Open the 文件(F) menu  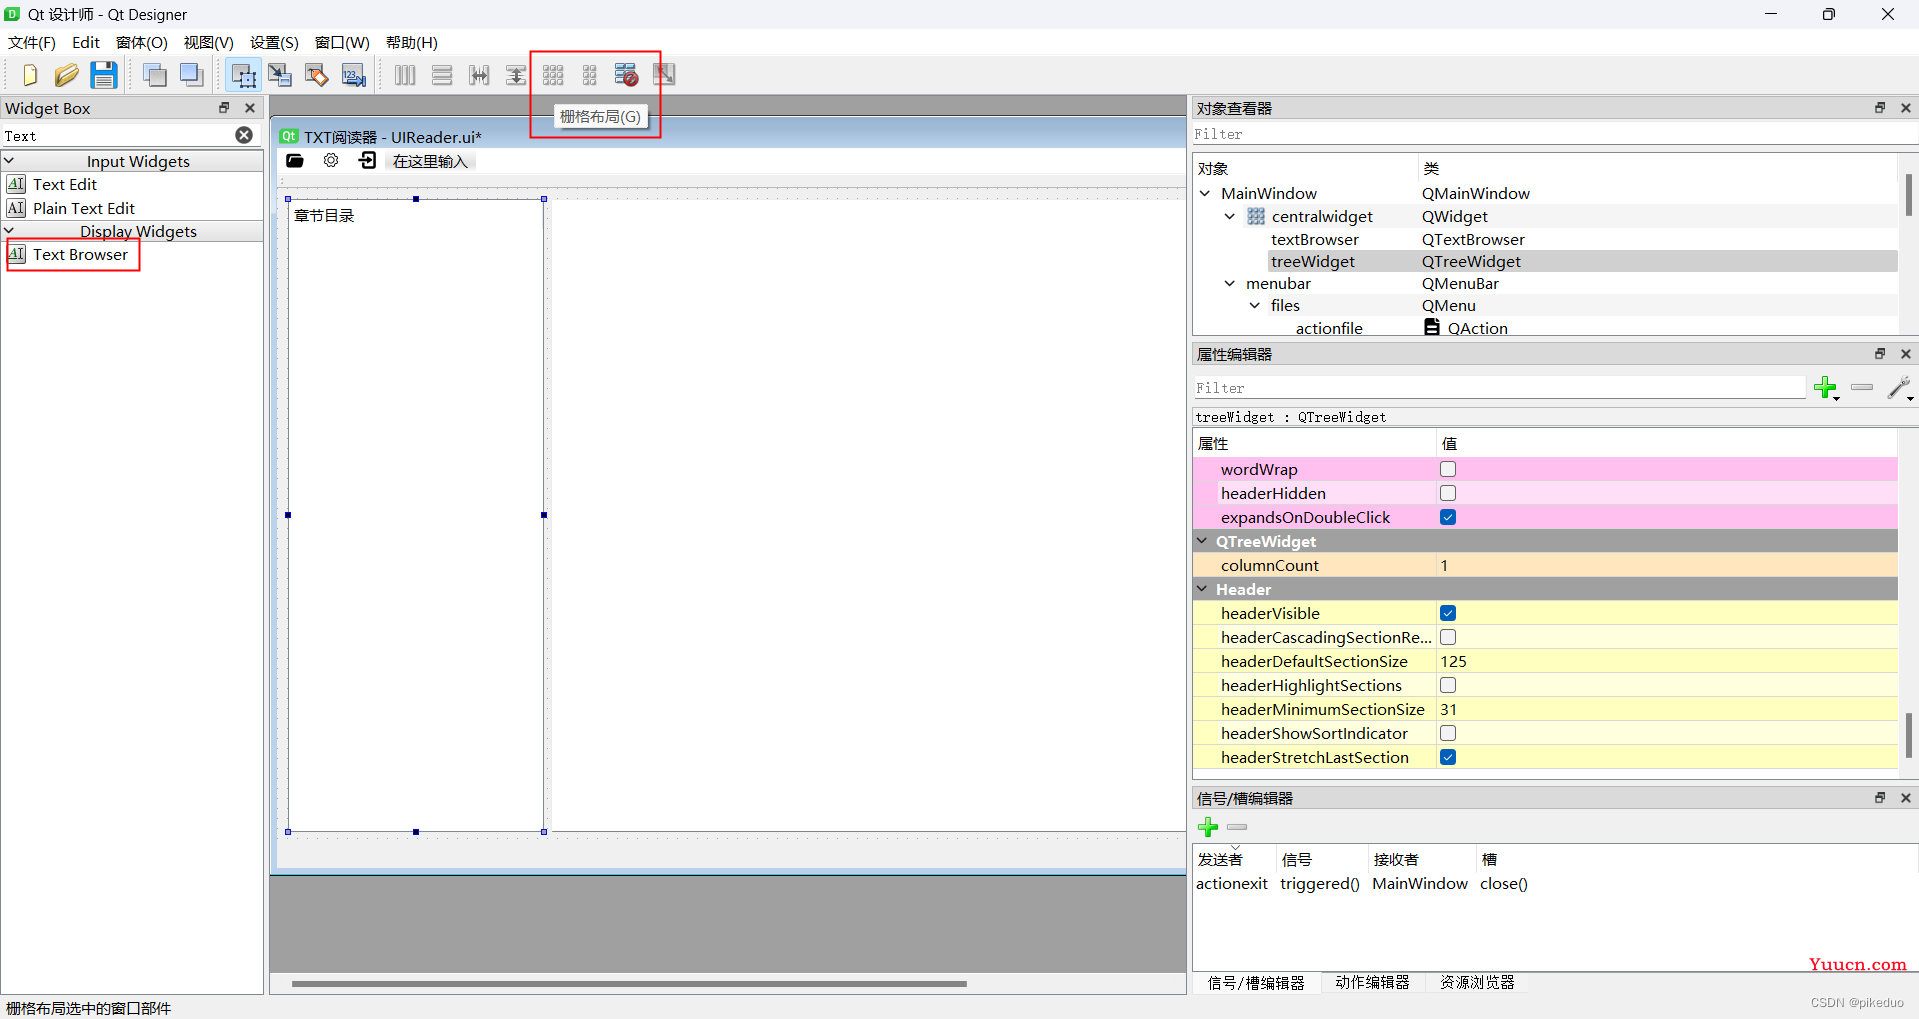32,42
